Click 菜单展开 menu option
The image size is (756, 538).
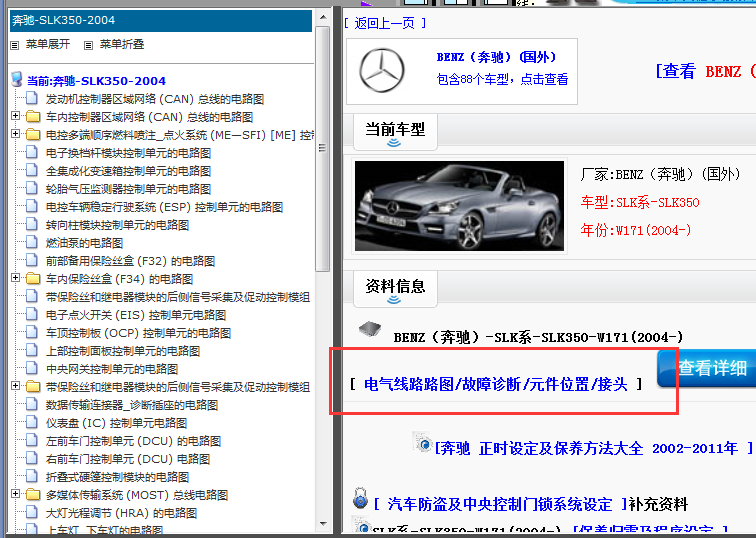(48, 44)
